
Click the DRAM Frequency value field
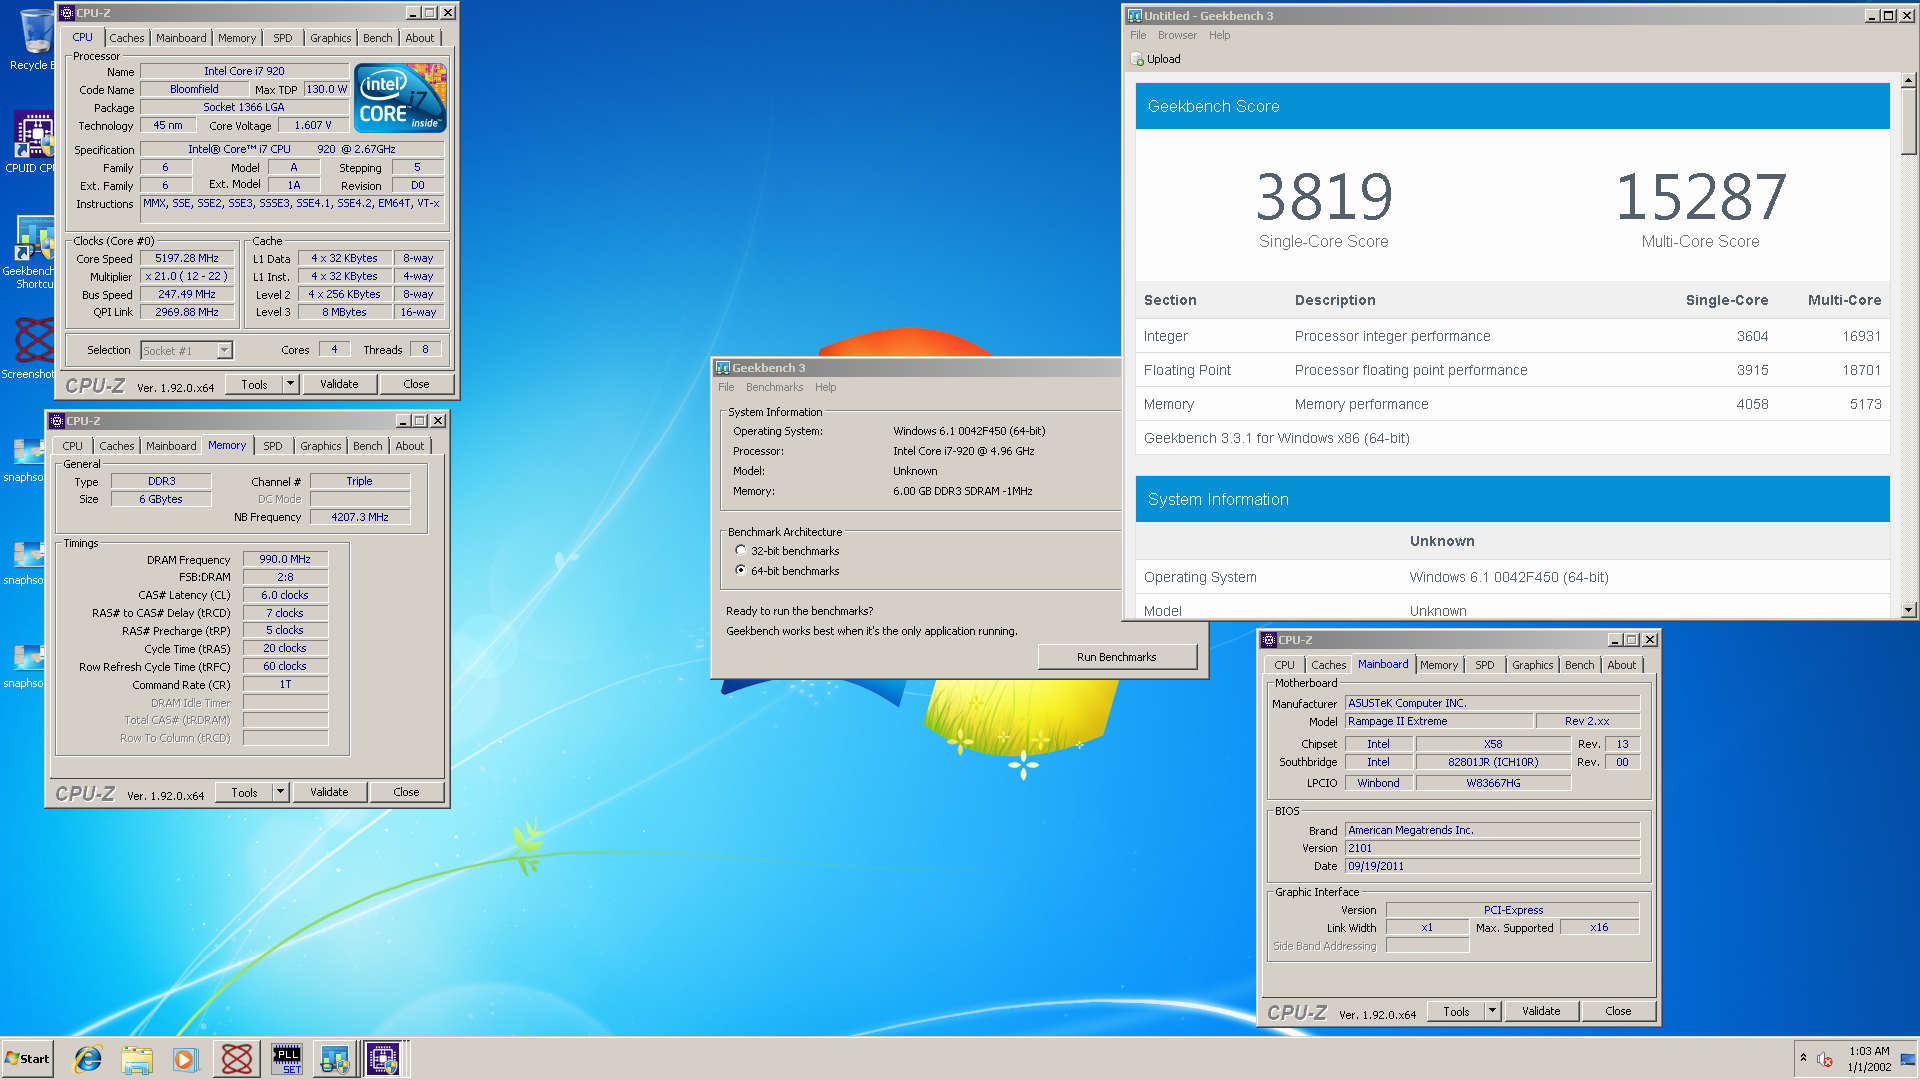tap(285, 559)
